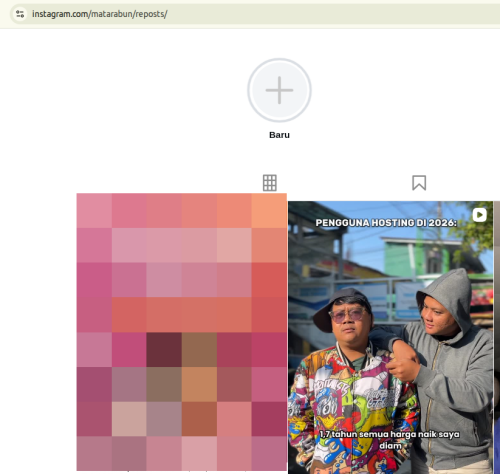Image resolution: width=500 pixels, height=474 pixels.
Task: Click the "Baru" highlight label
Action: click(279, 135)
